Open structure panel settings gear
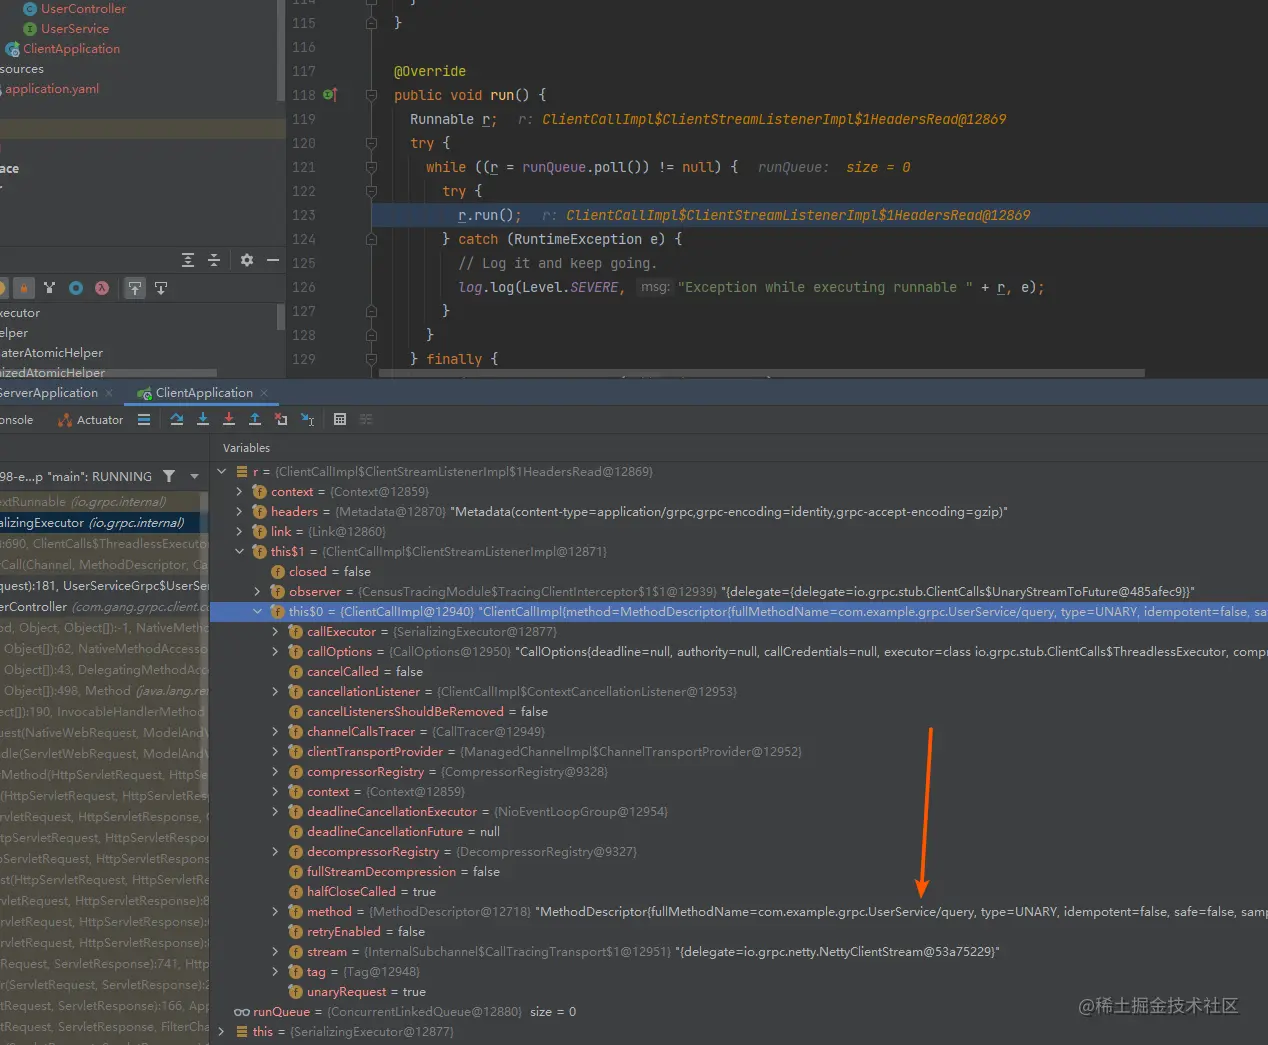 (x=247, y=260)
